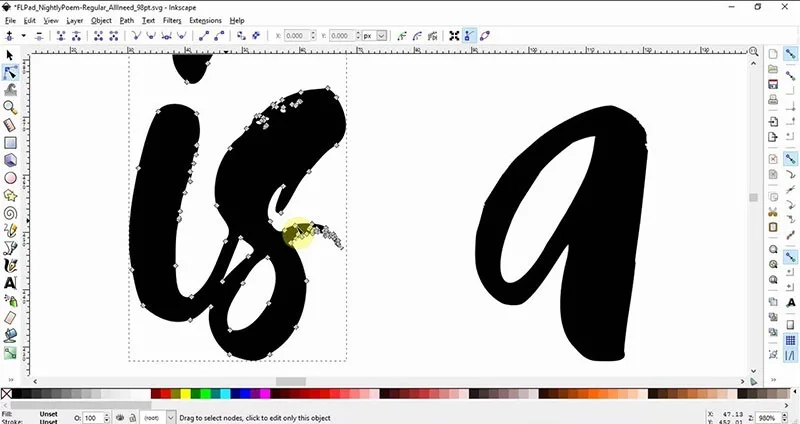This screenshot has height=424, width=800.
Task: Click Save document icon in commands bar
Action: coord(773,84)
